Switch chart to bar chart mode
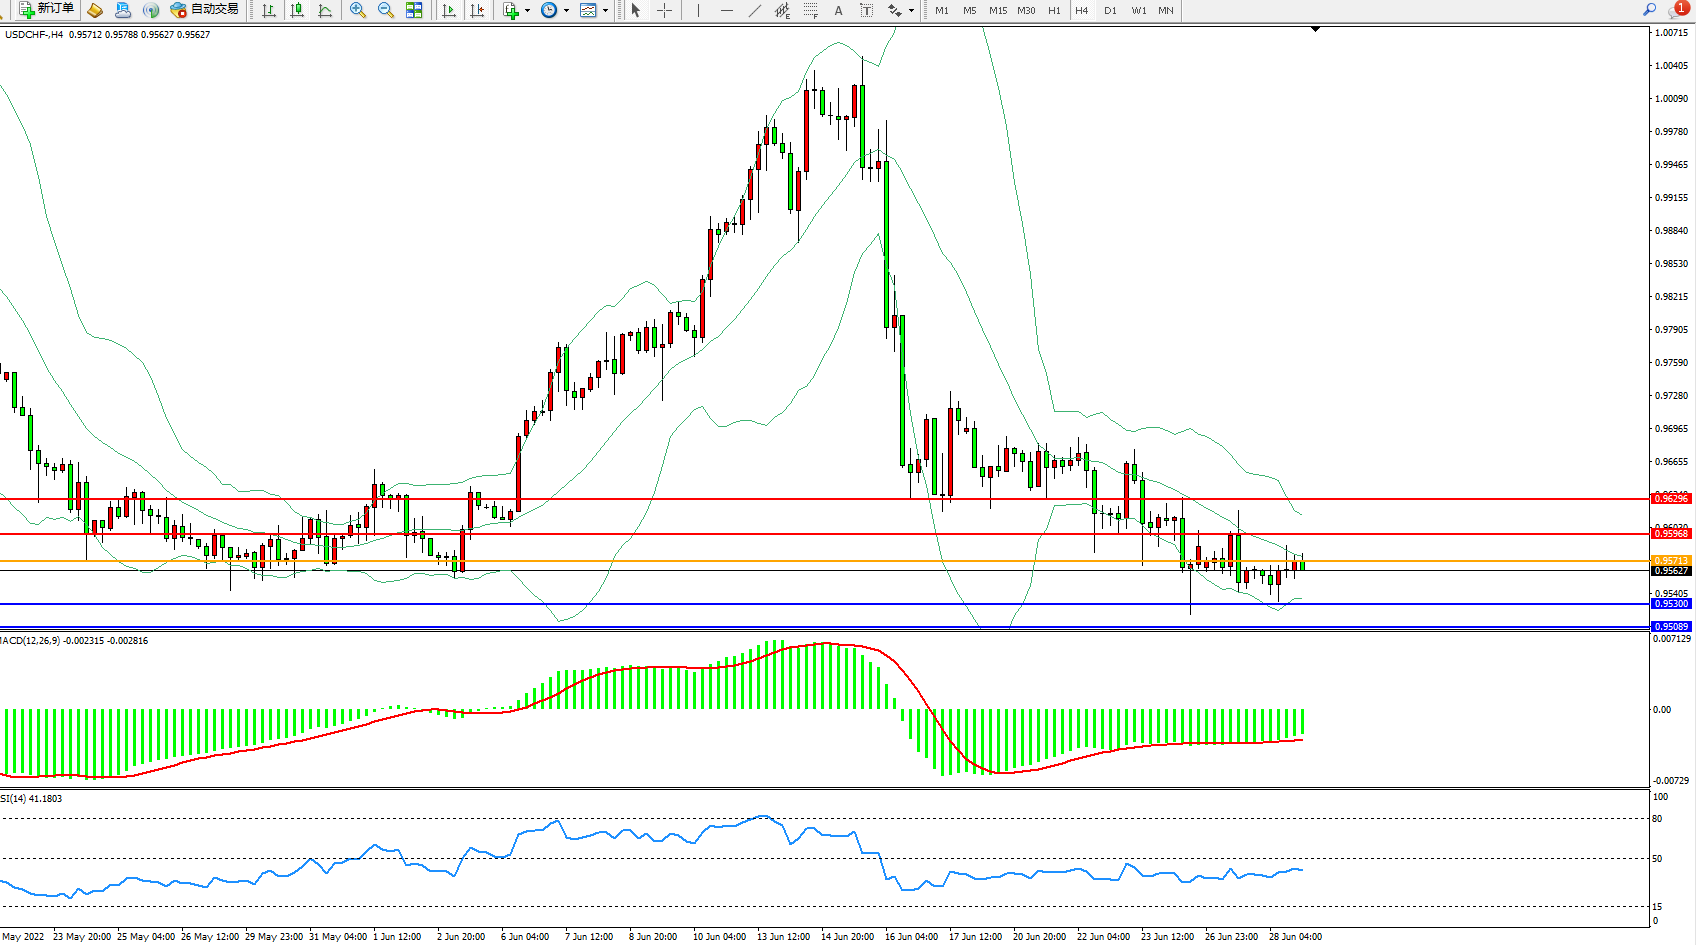This screenshot has height=945, width=1696. 269,10
